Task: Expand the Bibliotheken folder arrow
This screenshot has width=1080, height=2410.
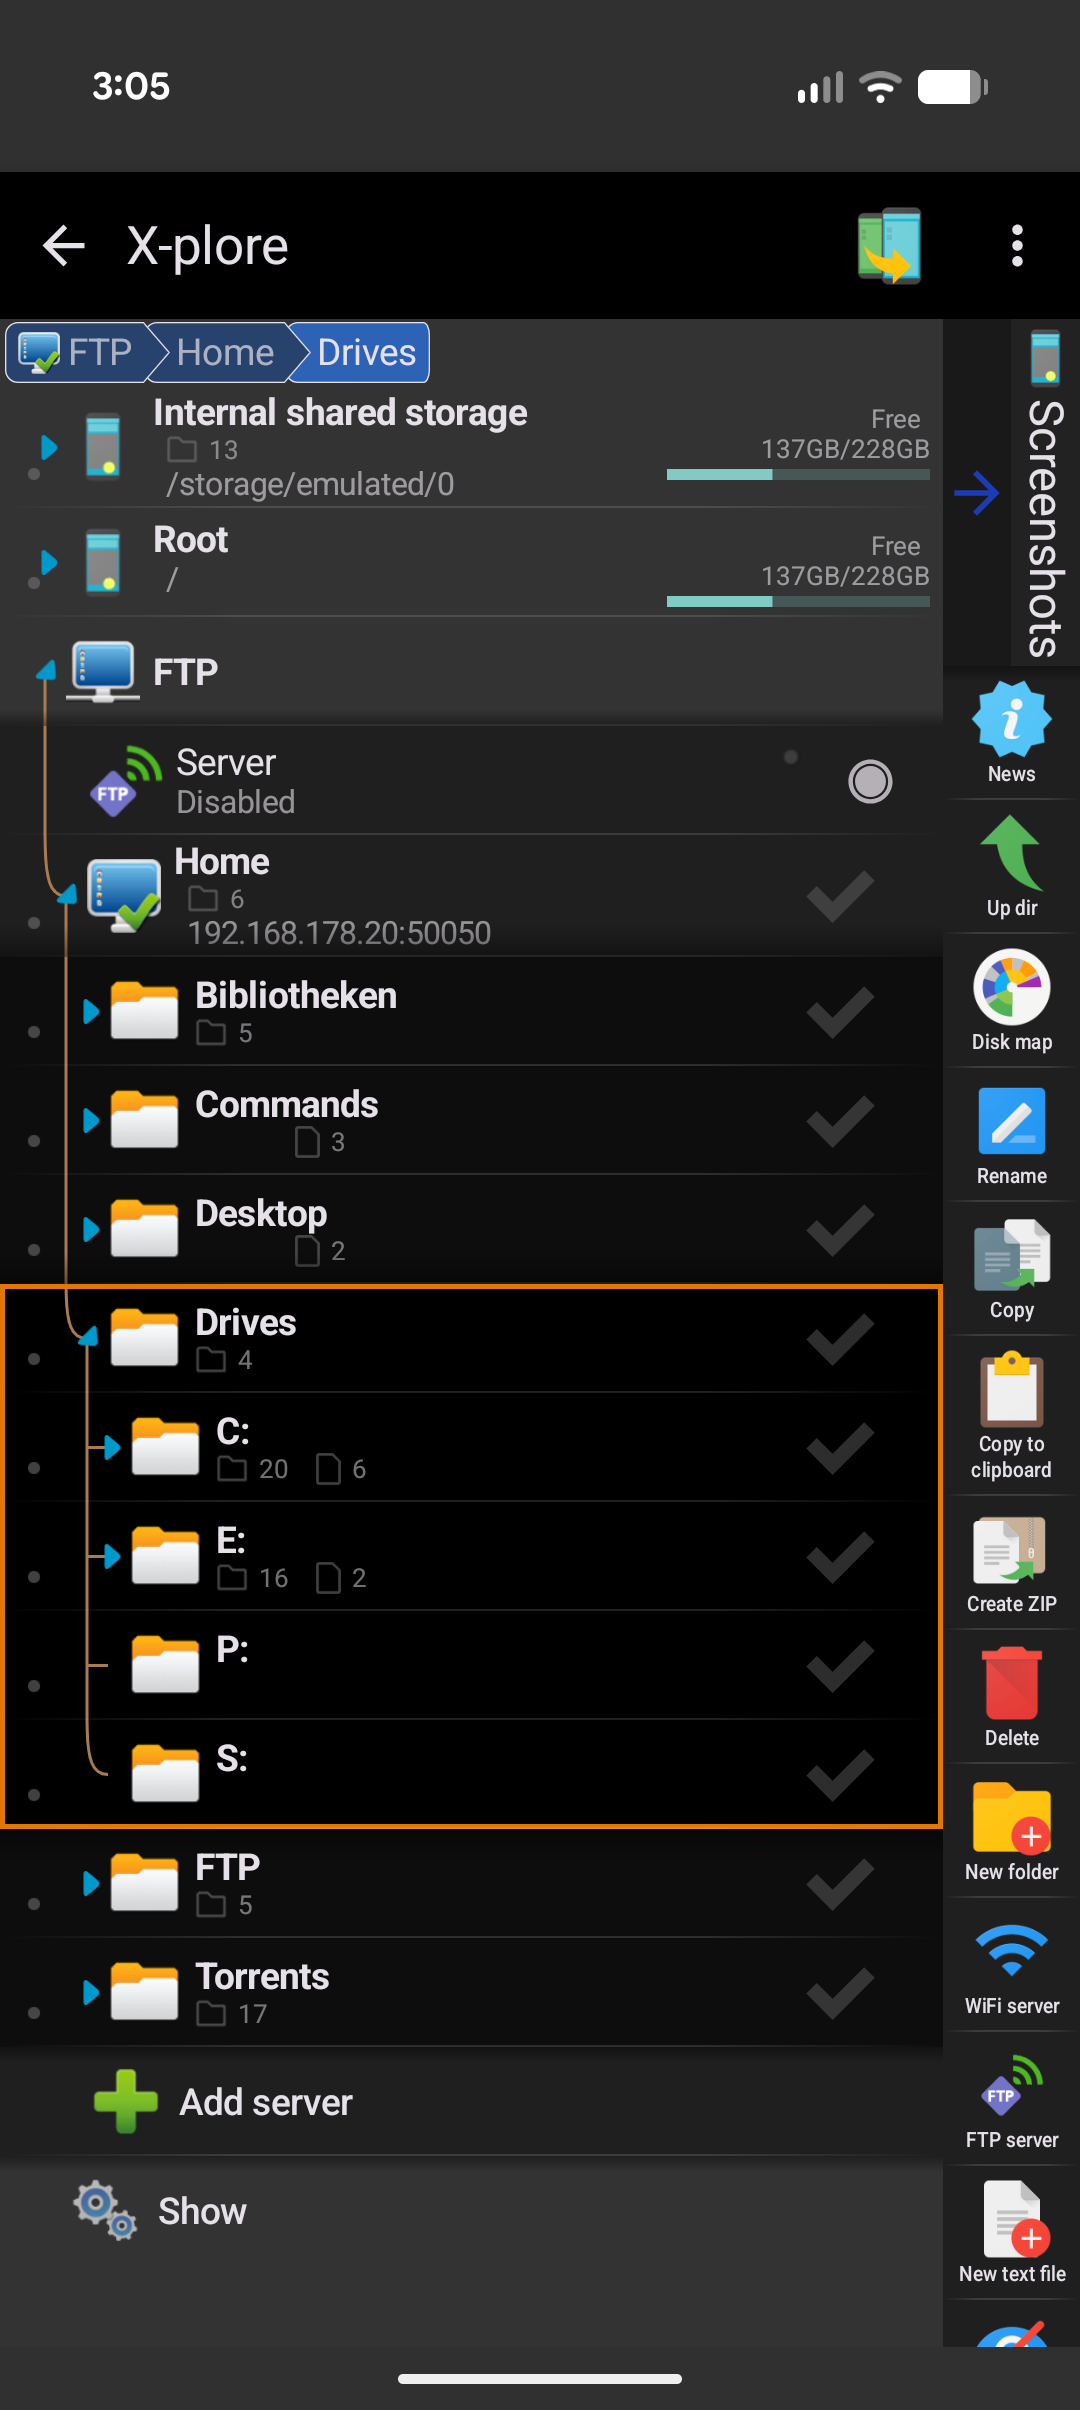Action: click(91, 1011)
